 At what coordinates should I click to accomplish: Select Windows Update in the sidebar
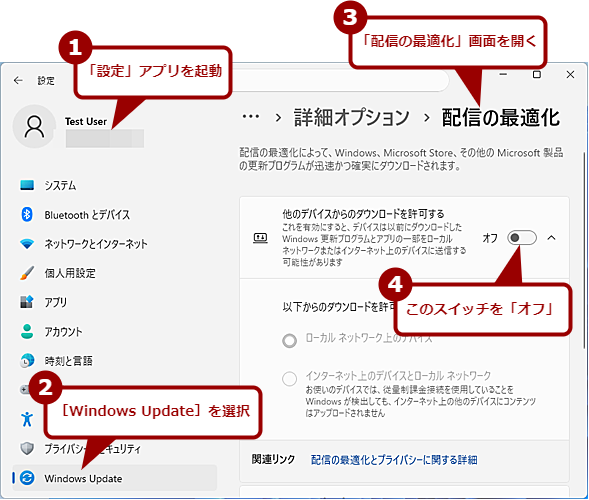115,478
